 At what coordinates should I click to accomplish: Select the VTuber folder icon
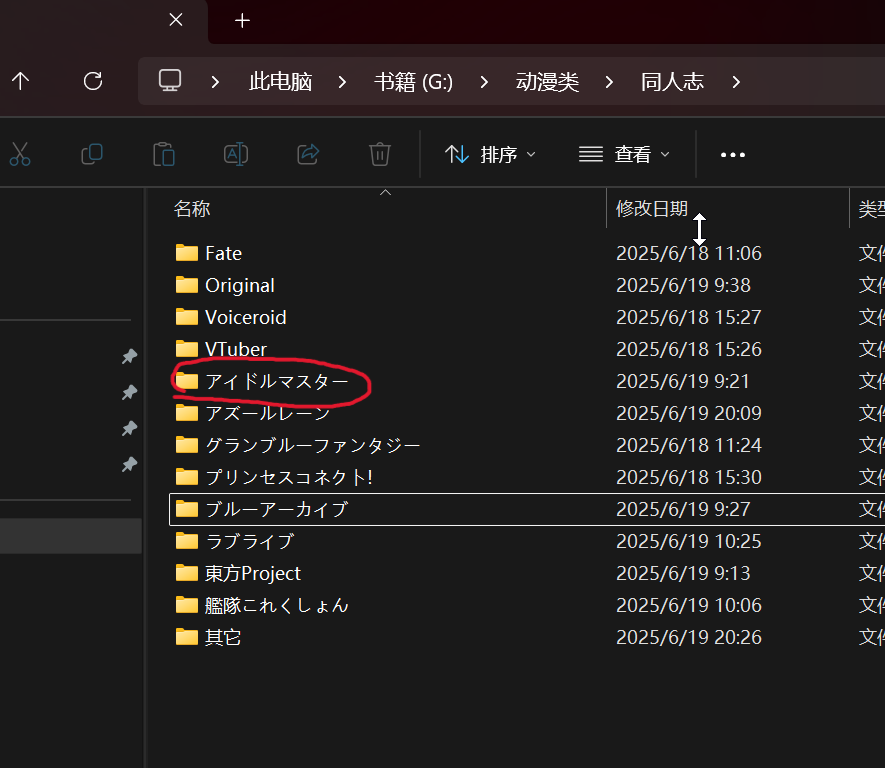click(187, 349)
